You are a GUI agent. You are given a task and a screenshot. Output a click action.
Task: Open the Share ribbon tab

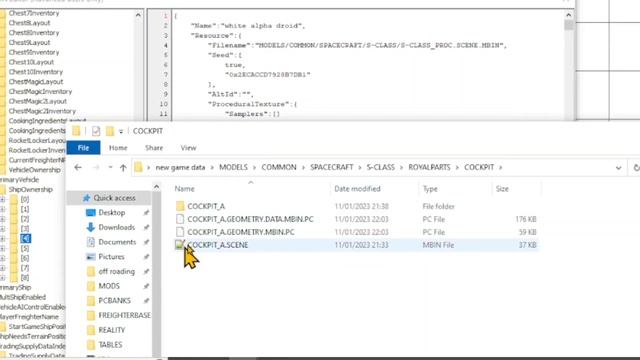(154, 148)
